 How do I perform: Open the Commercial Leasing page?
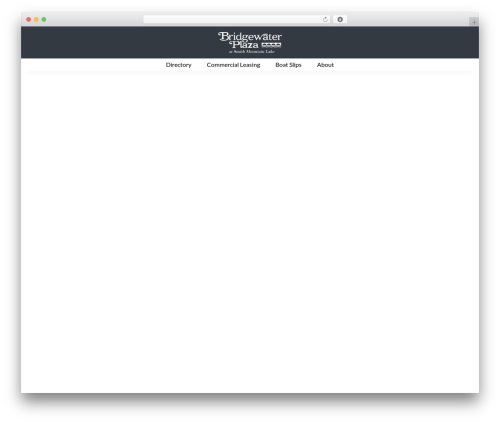pyautogui.click(x=233, y=65)
